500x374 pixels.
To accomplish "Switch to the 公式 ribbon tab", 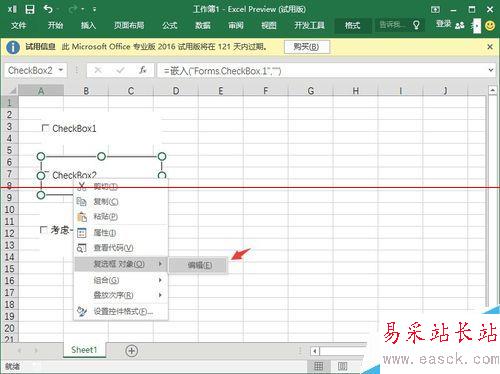I will click(170, 25).
